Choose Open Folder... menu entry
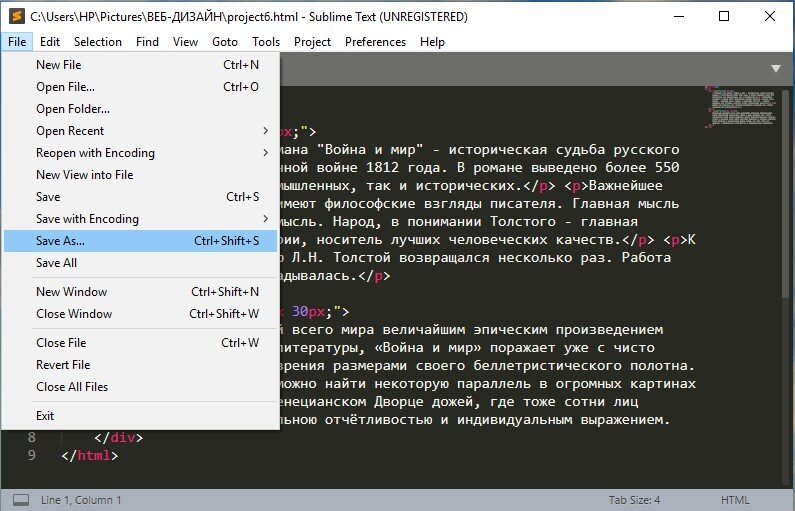The height and width of the screenshot is (511, 795). pos(140,108)
